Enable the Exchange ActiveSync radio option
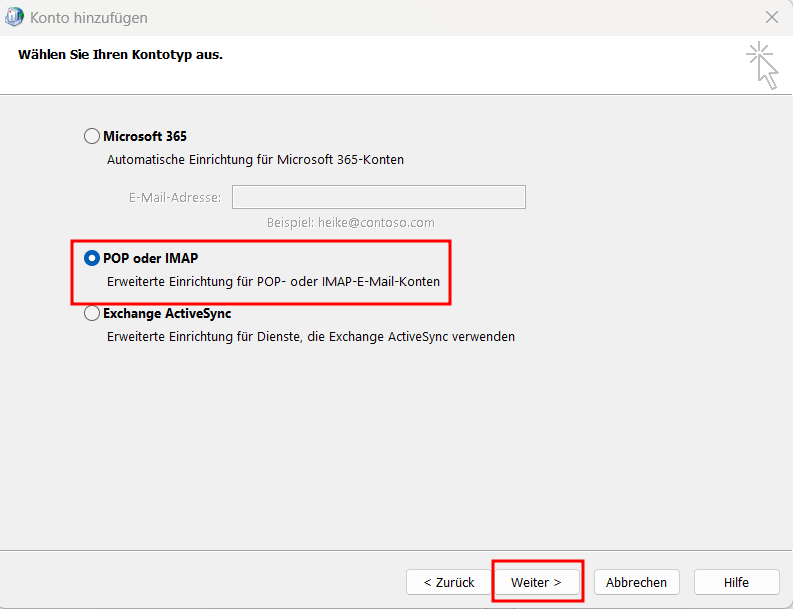Screen dimensions: 793x609 [x=92, y=313]
